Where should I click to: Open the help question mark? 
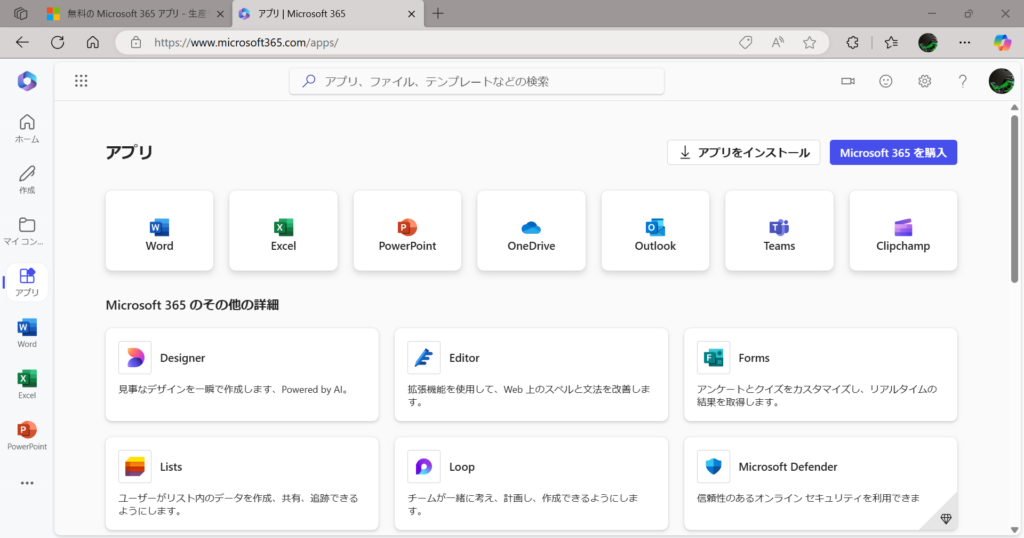pyautogui.click(x=963, y=81)
